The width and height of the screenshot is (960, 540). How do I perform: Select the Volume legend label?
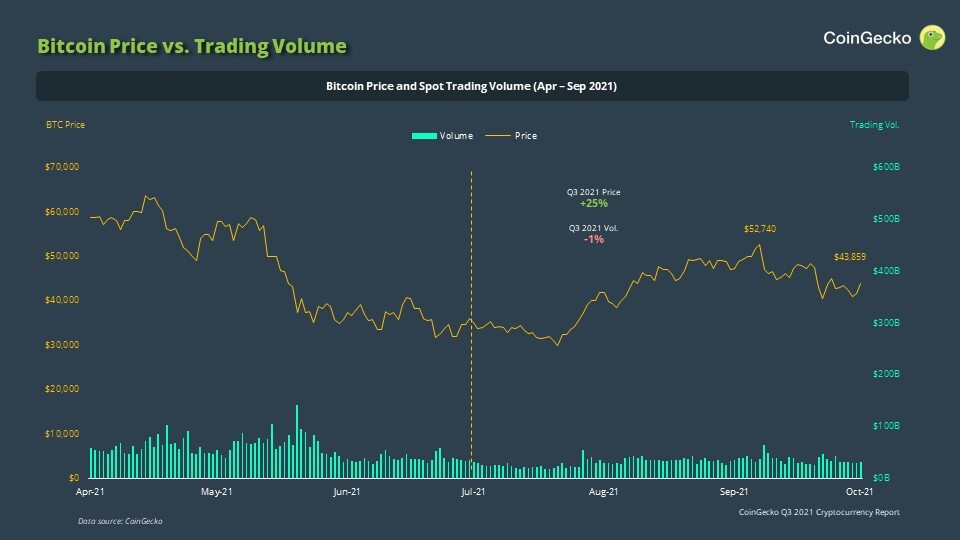click(x=456, y=136)
